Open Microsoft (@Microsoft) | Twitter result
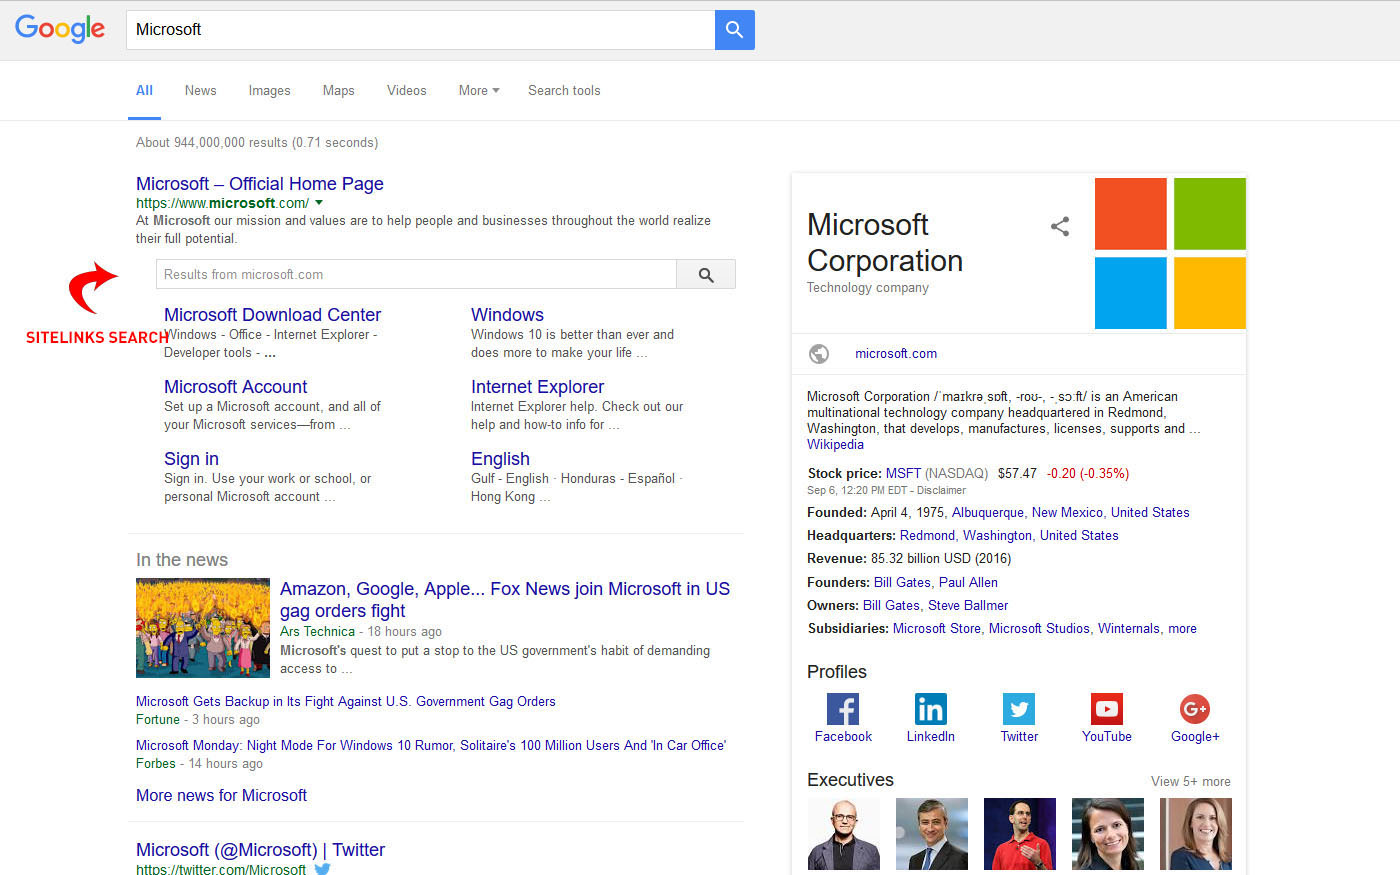Screen dimensions: 1400x875 (260, 850)
